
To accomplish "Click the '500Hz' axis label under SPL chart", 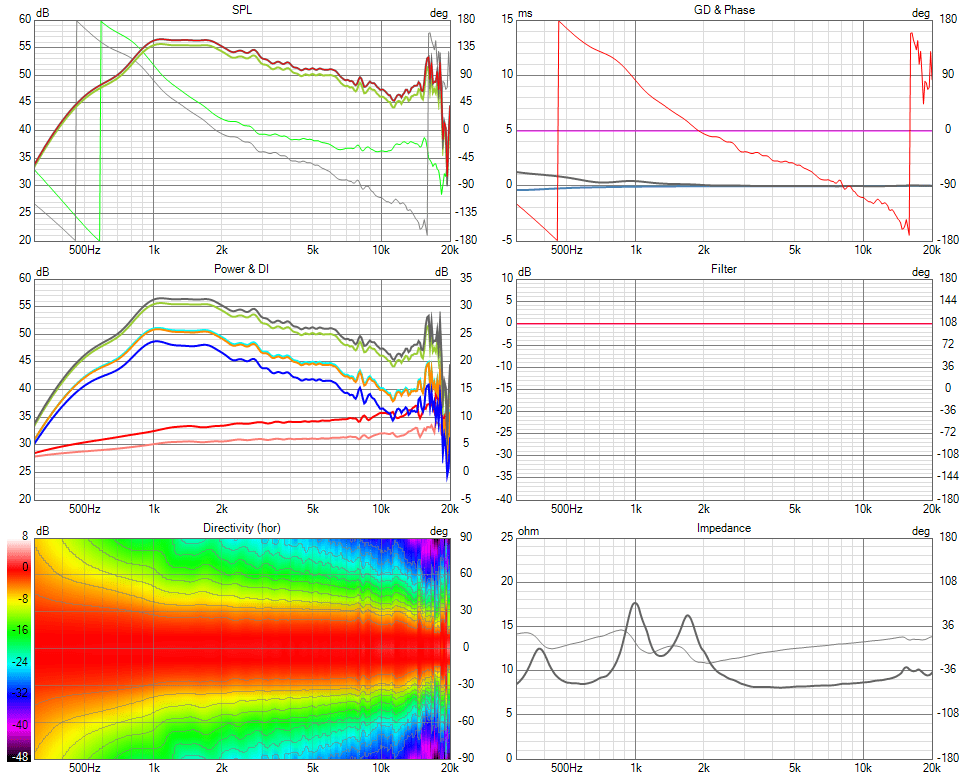I will pos(84,250).
